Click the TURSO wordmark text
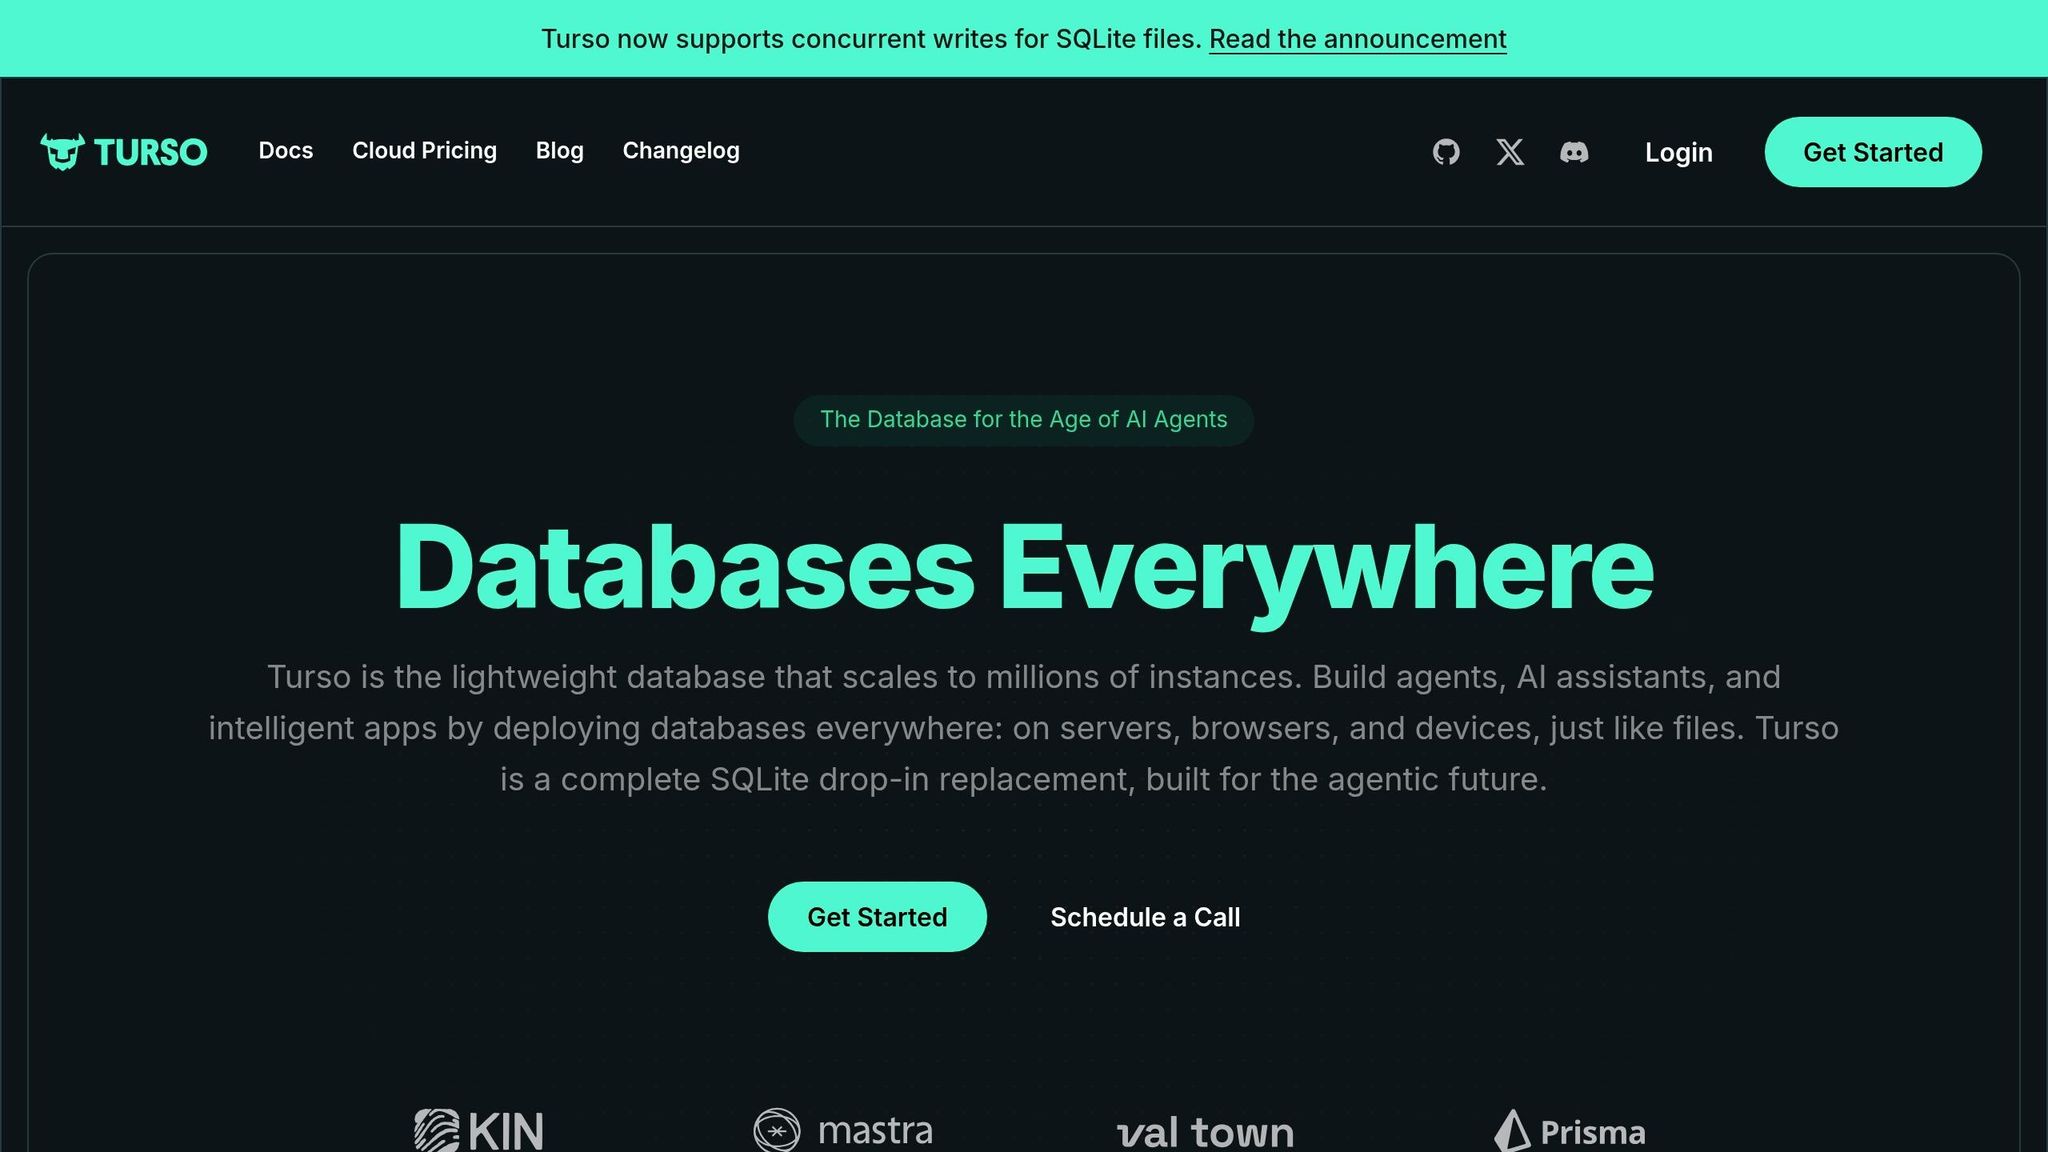 (x=151, y=152)
